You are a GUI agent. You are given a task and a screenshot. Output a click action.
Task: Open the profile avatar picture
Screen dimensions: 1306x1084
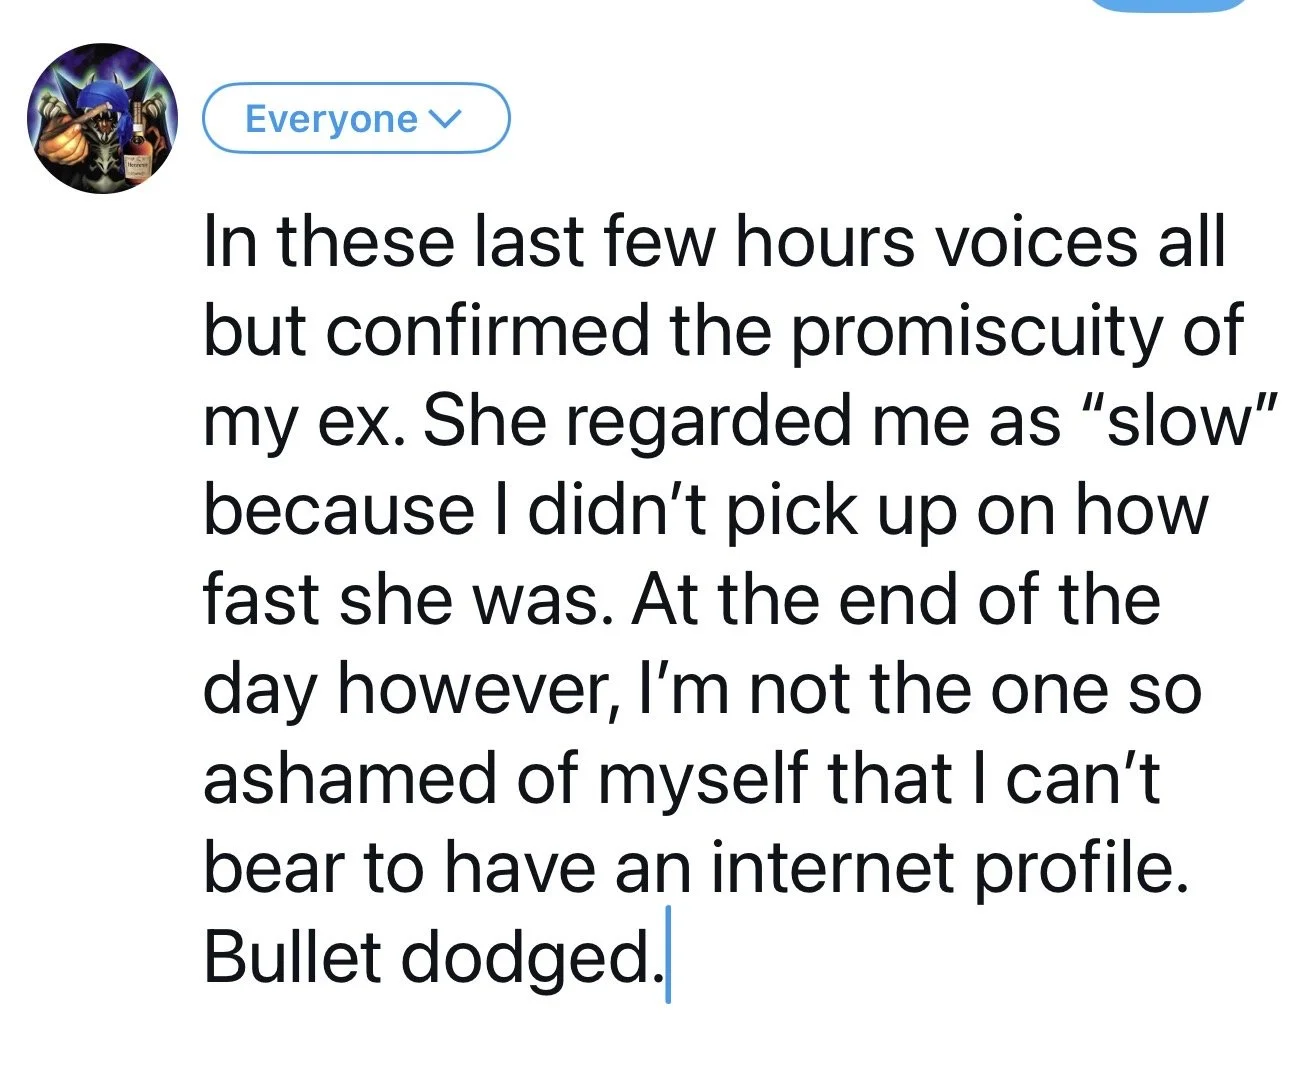tap(102, 118)
